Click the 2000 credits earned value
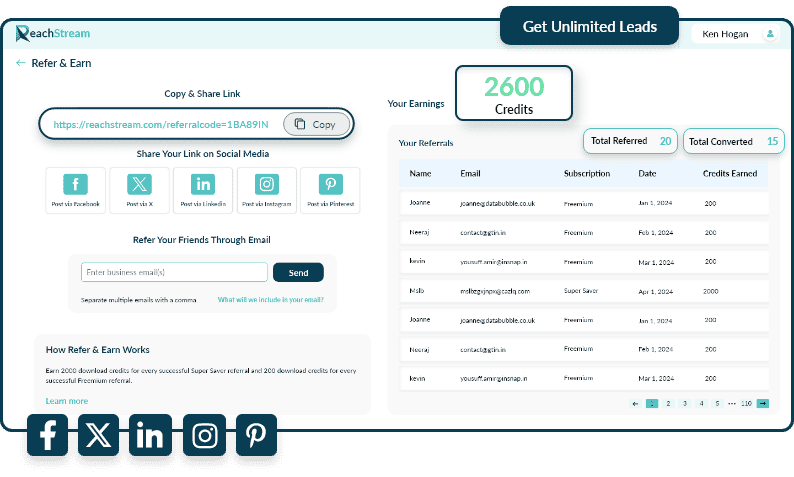794x477 pixels. coord(710,291)
